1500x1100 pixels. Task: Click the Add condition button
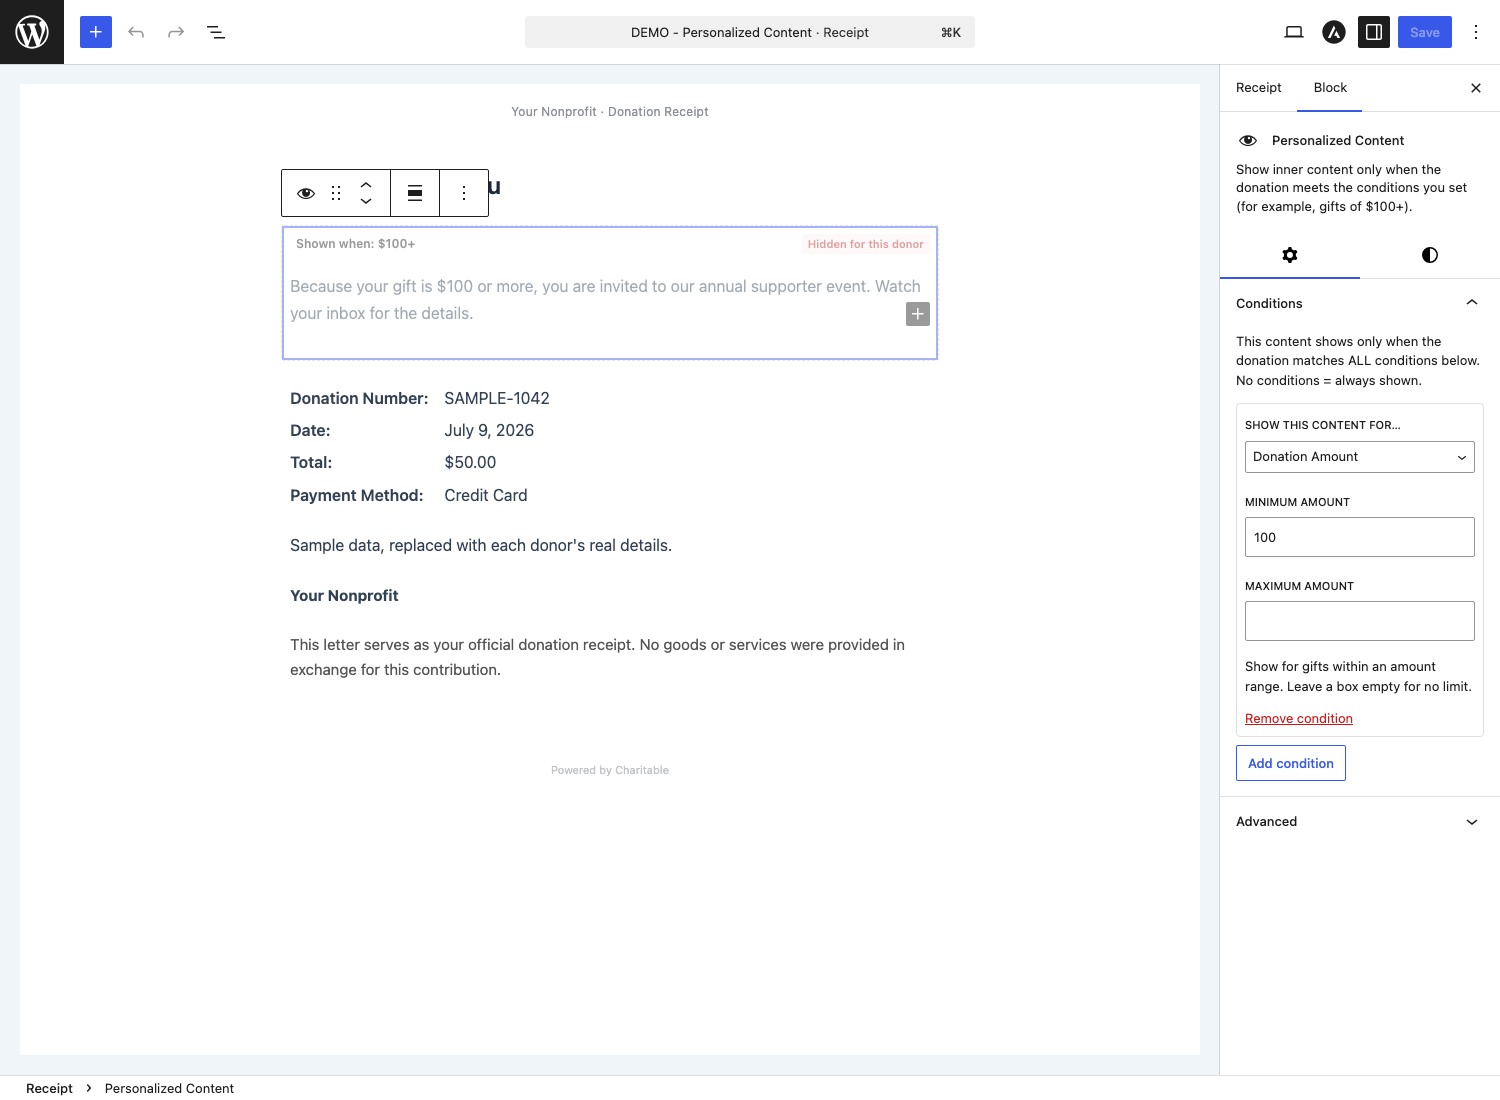pyautogui.click(x=1291, y=763)
